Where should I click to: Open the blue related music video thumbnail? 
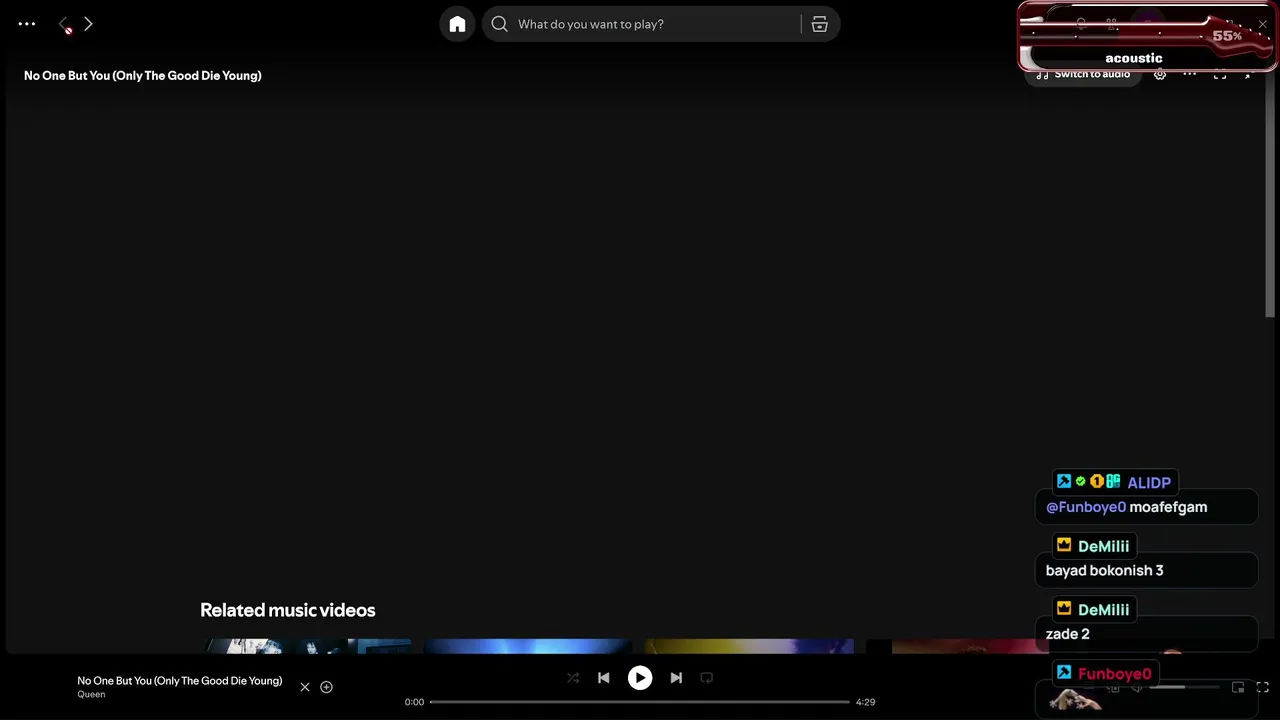click(x=528, y=647)
